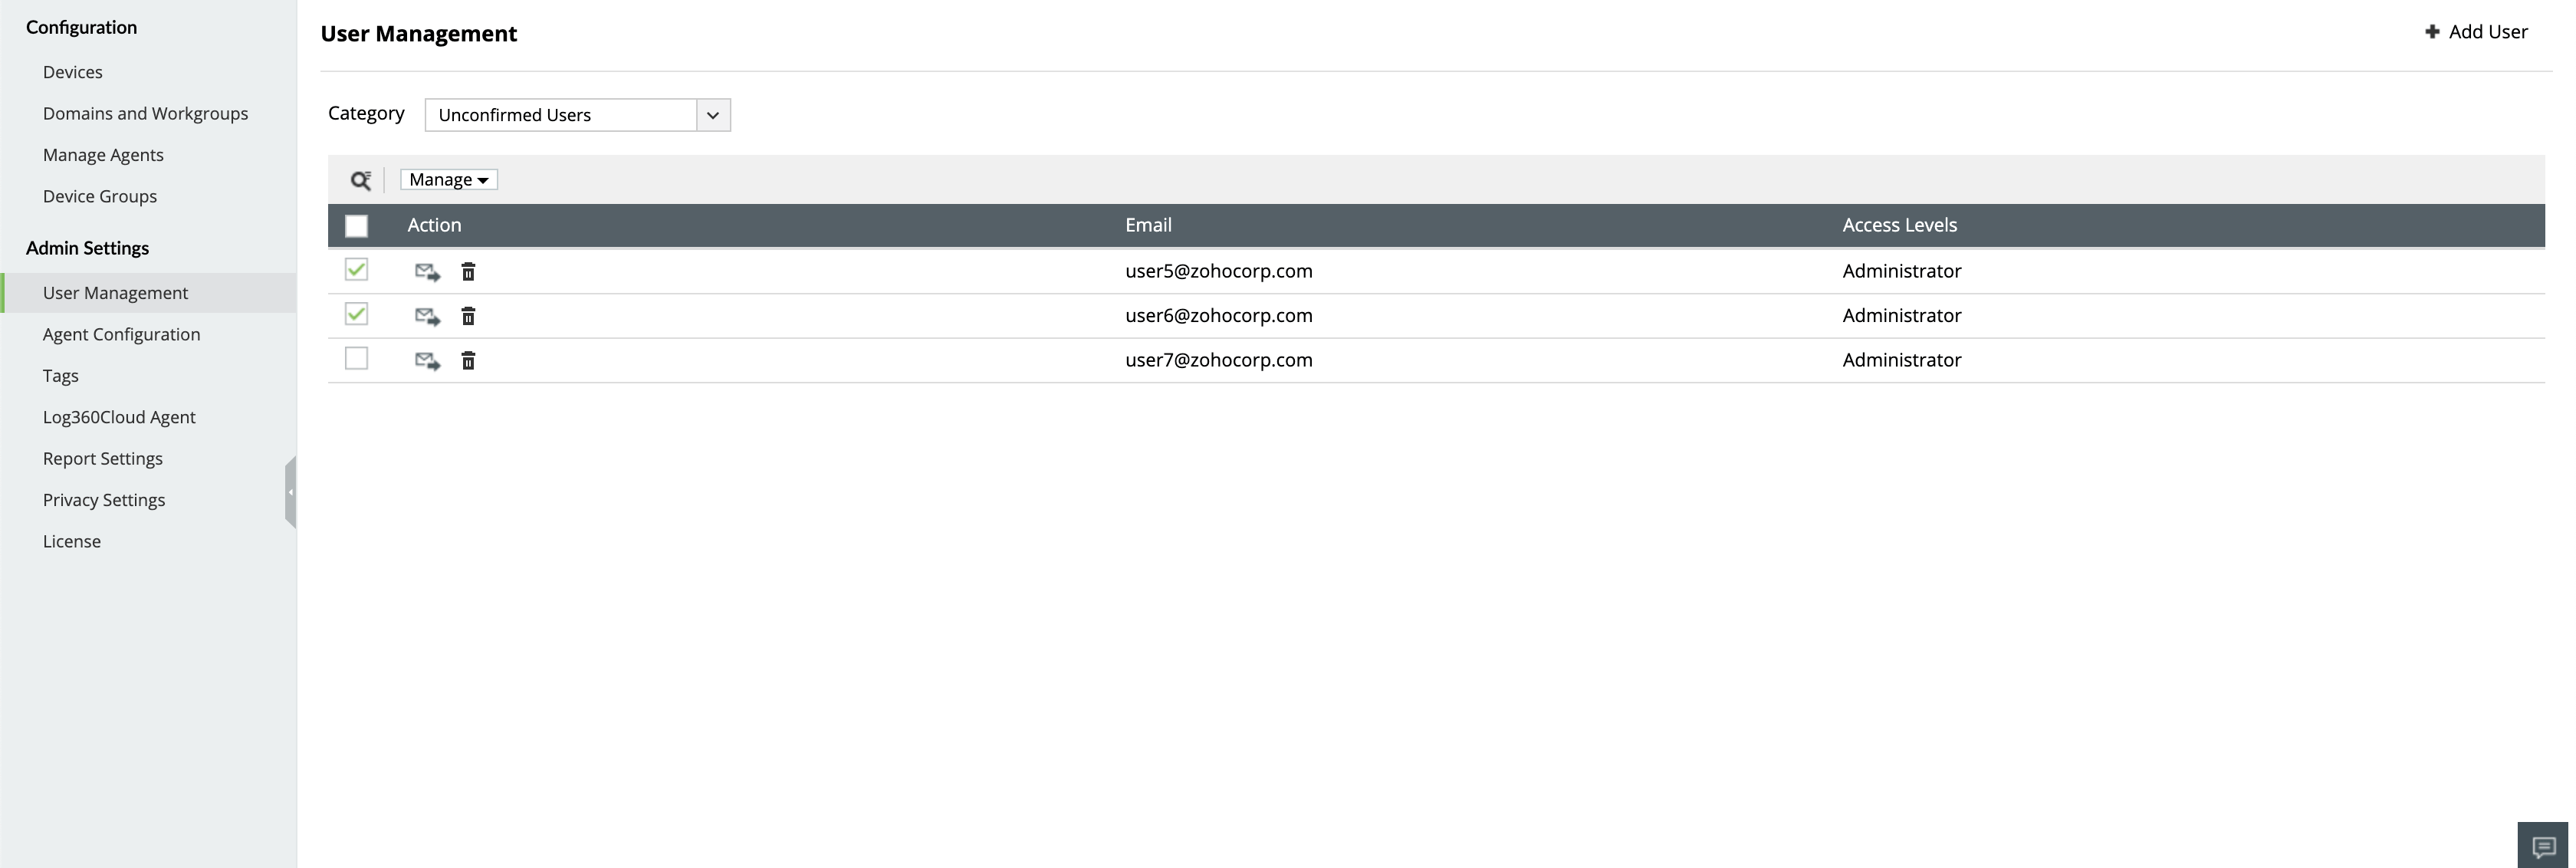This screenshot has height=868, width=2576.
Task: Resend invitation email to user6@zohocorp.com
Action: point(427,316)
